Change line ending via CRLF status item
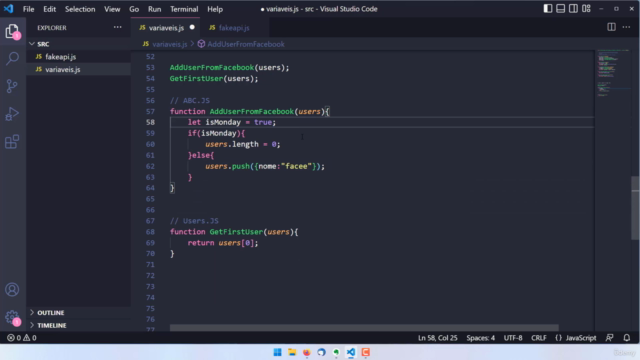This screenshot has width=640, height=360. click(x=539, y=338)
